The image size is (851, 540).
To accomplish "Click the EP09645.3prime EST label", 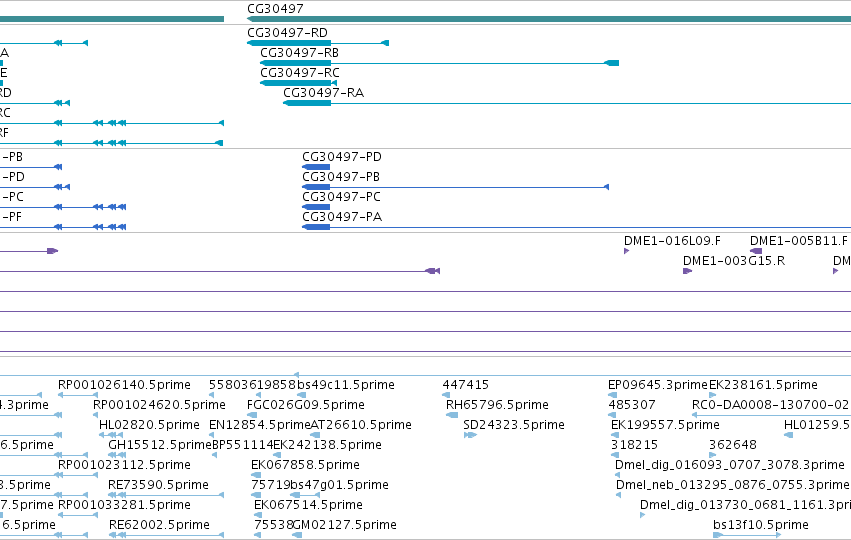I will point(658,385).
